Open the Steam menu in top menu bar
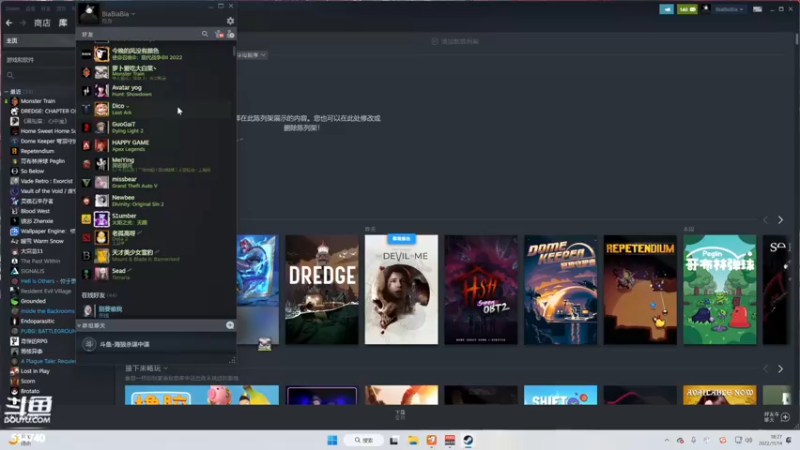The height and width of the screenshot is (450, 800). (13, 8)
